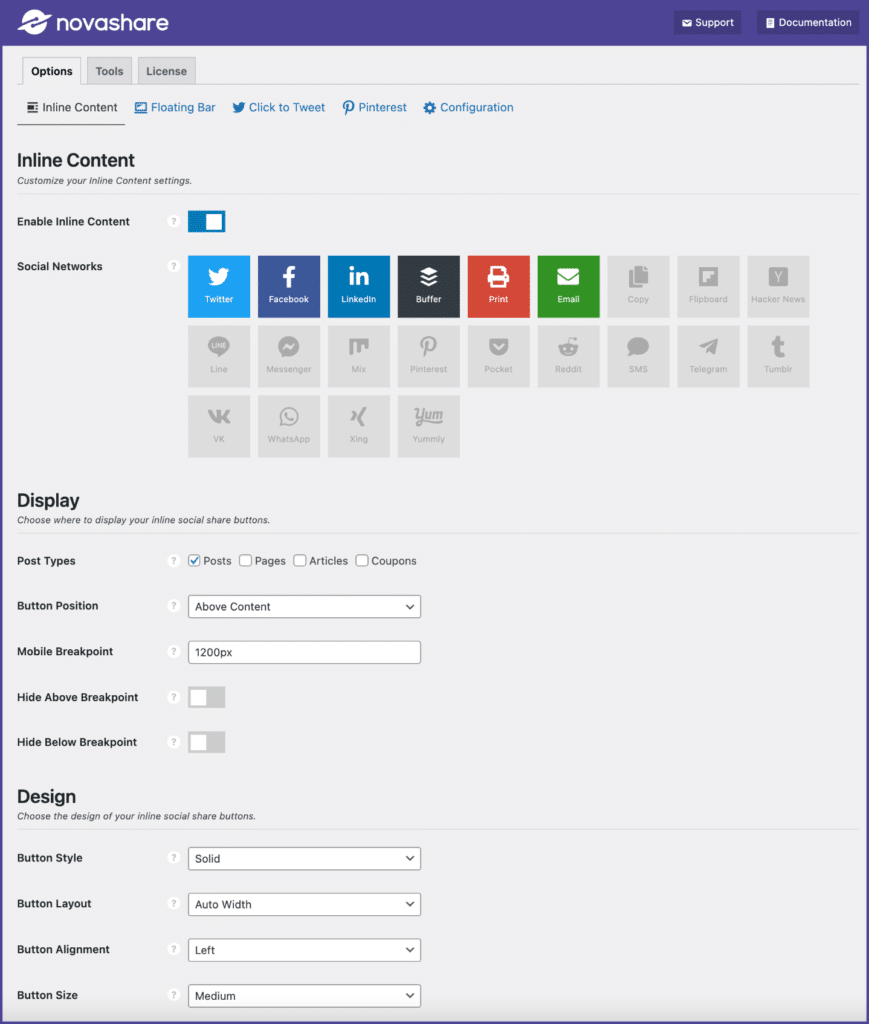Image resolution: width=869 pixels, height=1024 pixels.
Task: Toggle Hide Below Breakpoint switch
Action: (207, 743)
